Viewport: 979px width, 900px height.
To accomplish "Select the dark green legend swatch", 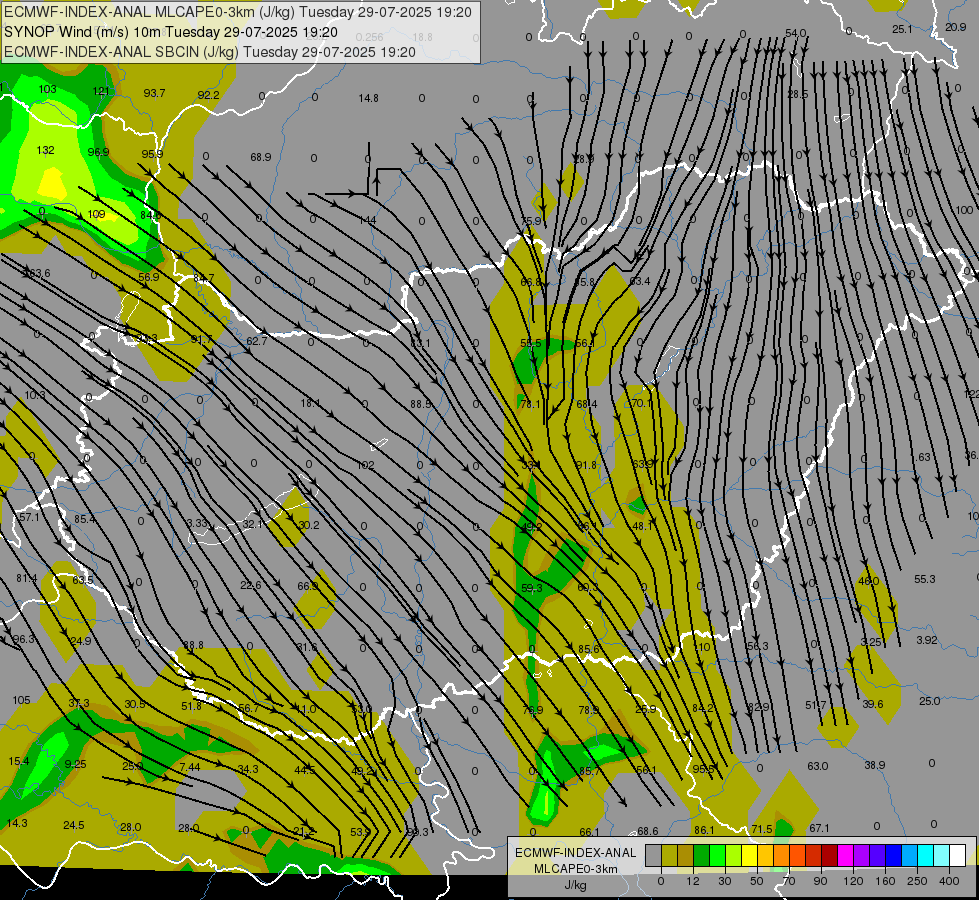I will point(701,856).
